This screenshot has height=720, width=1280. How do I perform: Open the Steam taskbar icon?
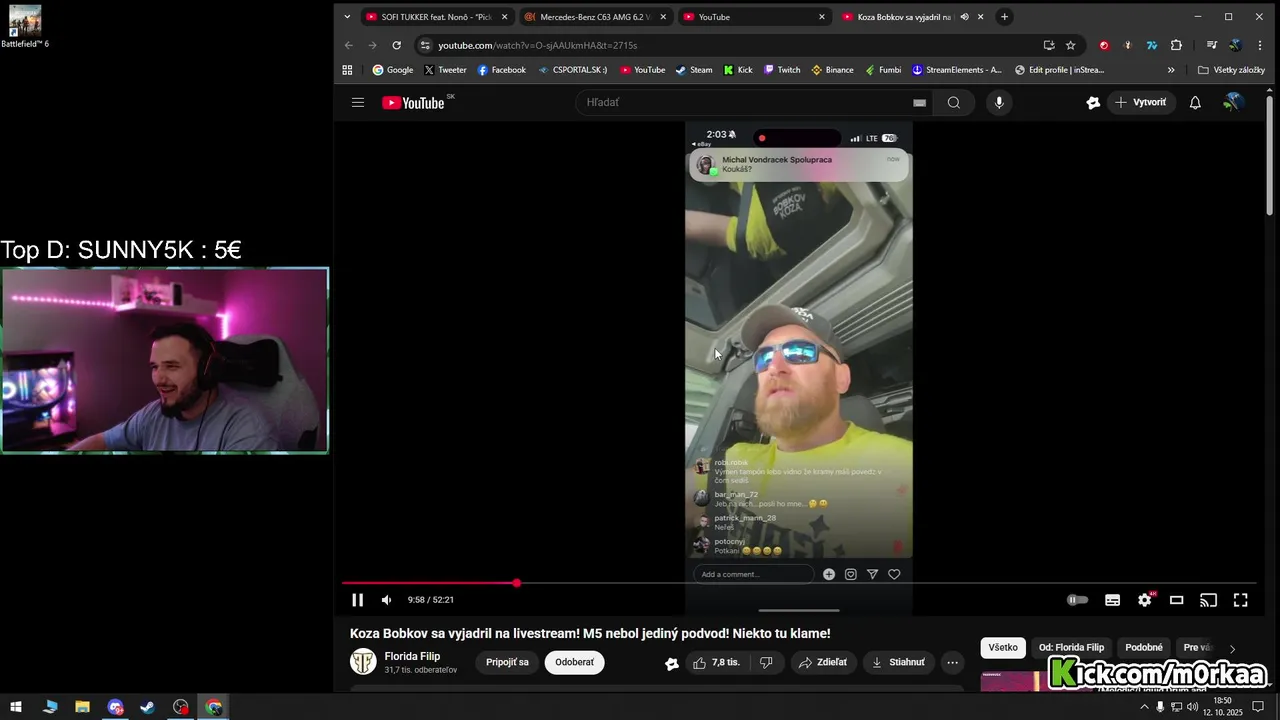(x=147, y=707)
